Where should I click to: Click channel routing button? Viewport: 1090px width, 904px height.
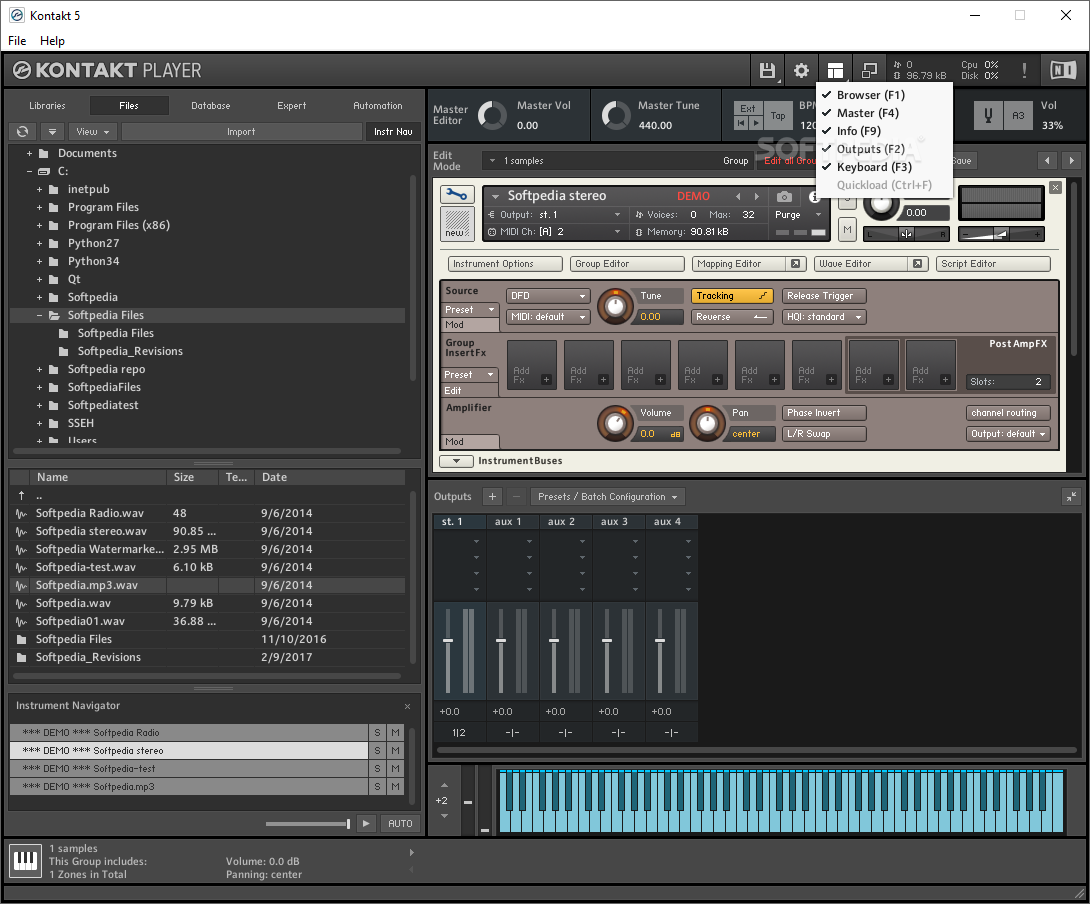(1008, 412)
